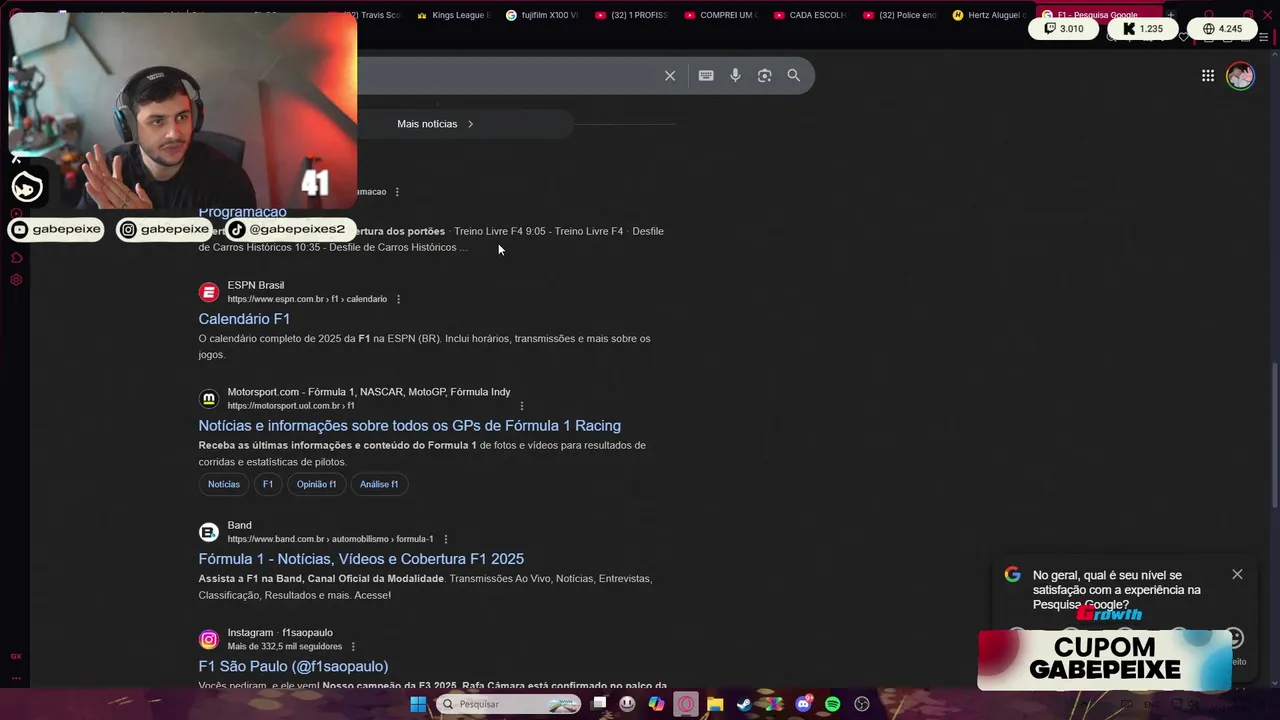Switch to the COMPREI UM tab
This screenshot has width=1280, height=720.
(720, 15)
